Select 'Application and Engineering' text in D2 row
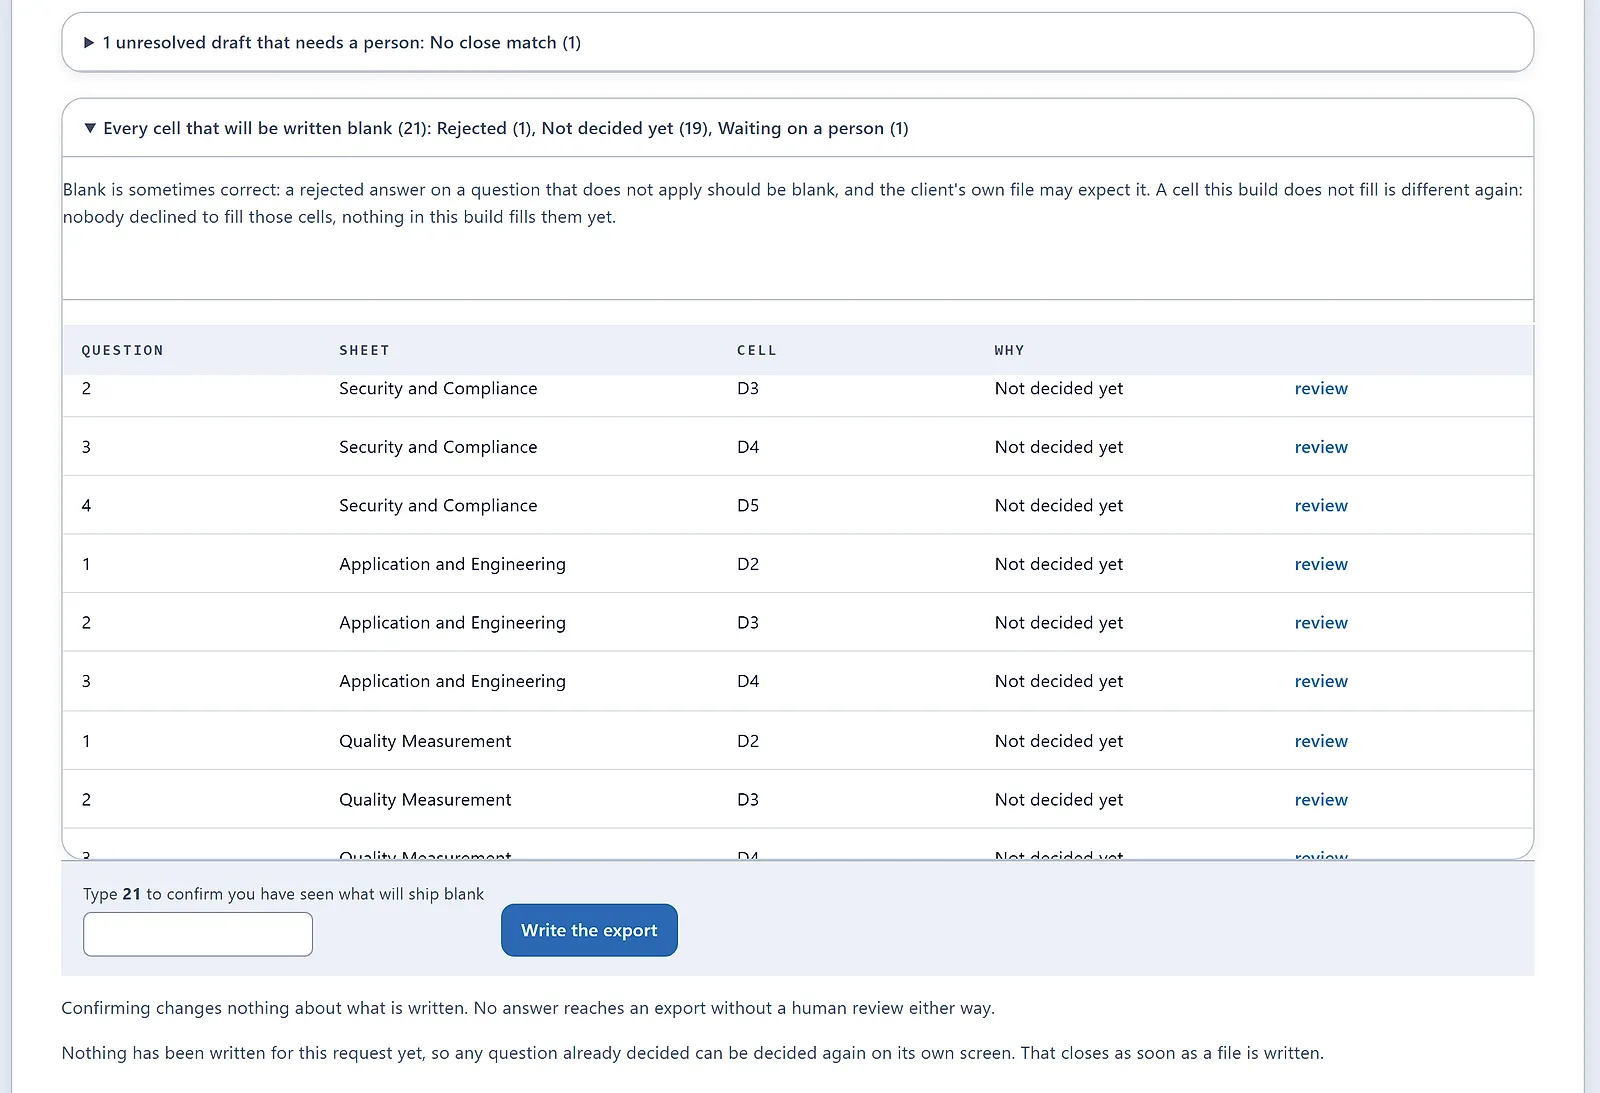Screen dimensions: 1600x1093 [452, 564]
